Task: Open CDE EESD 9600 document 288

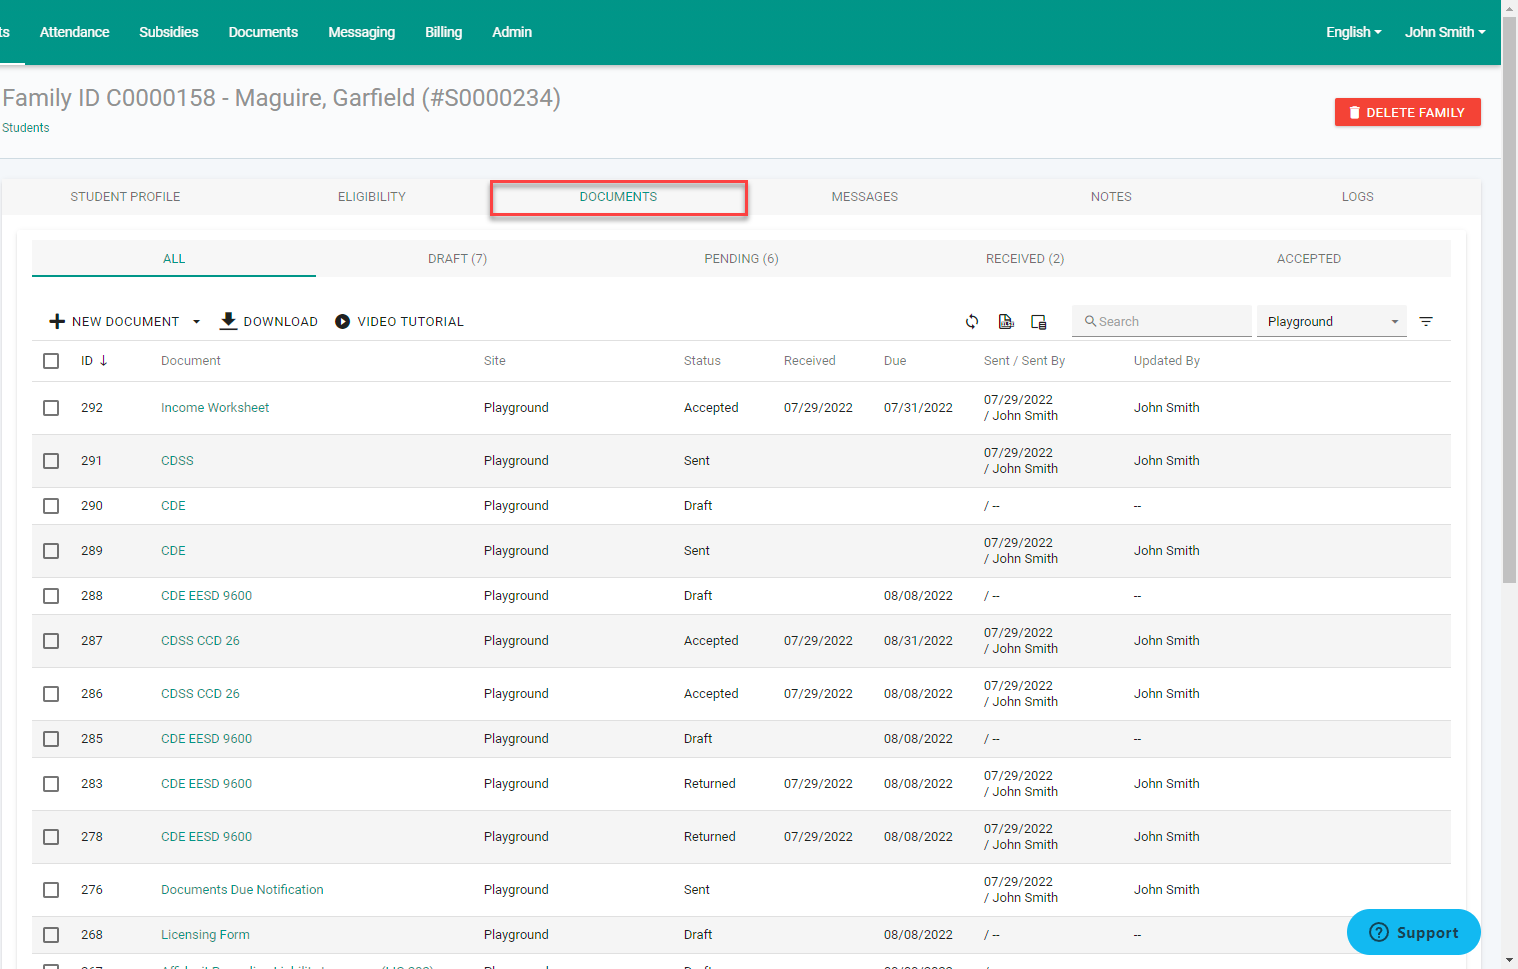Action: pos(206,596)
